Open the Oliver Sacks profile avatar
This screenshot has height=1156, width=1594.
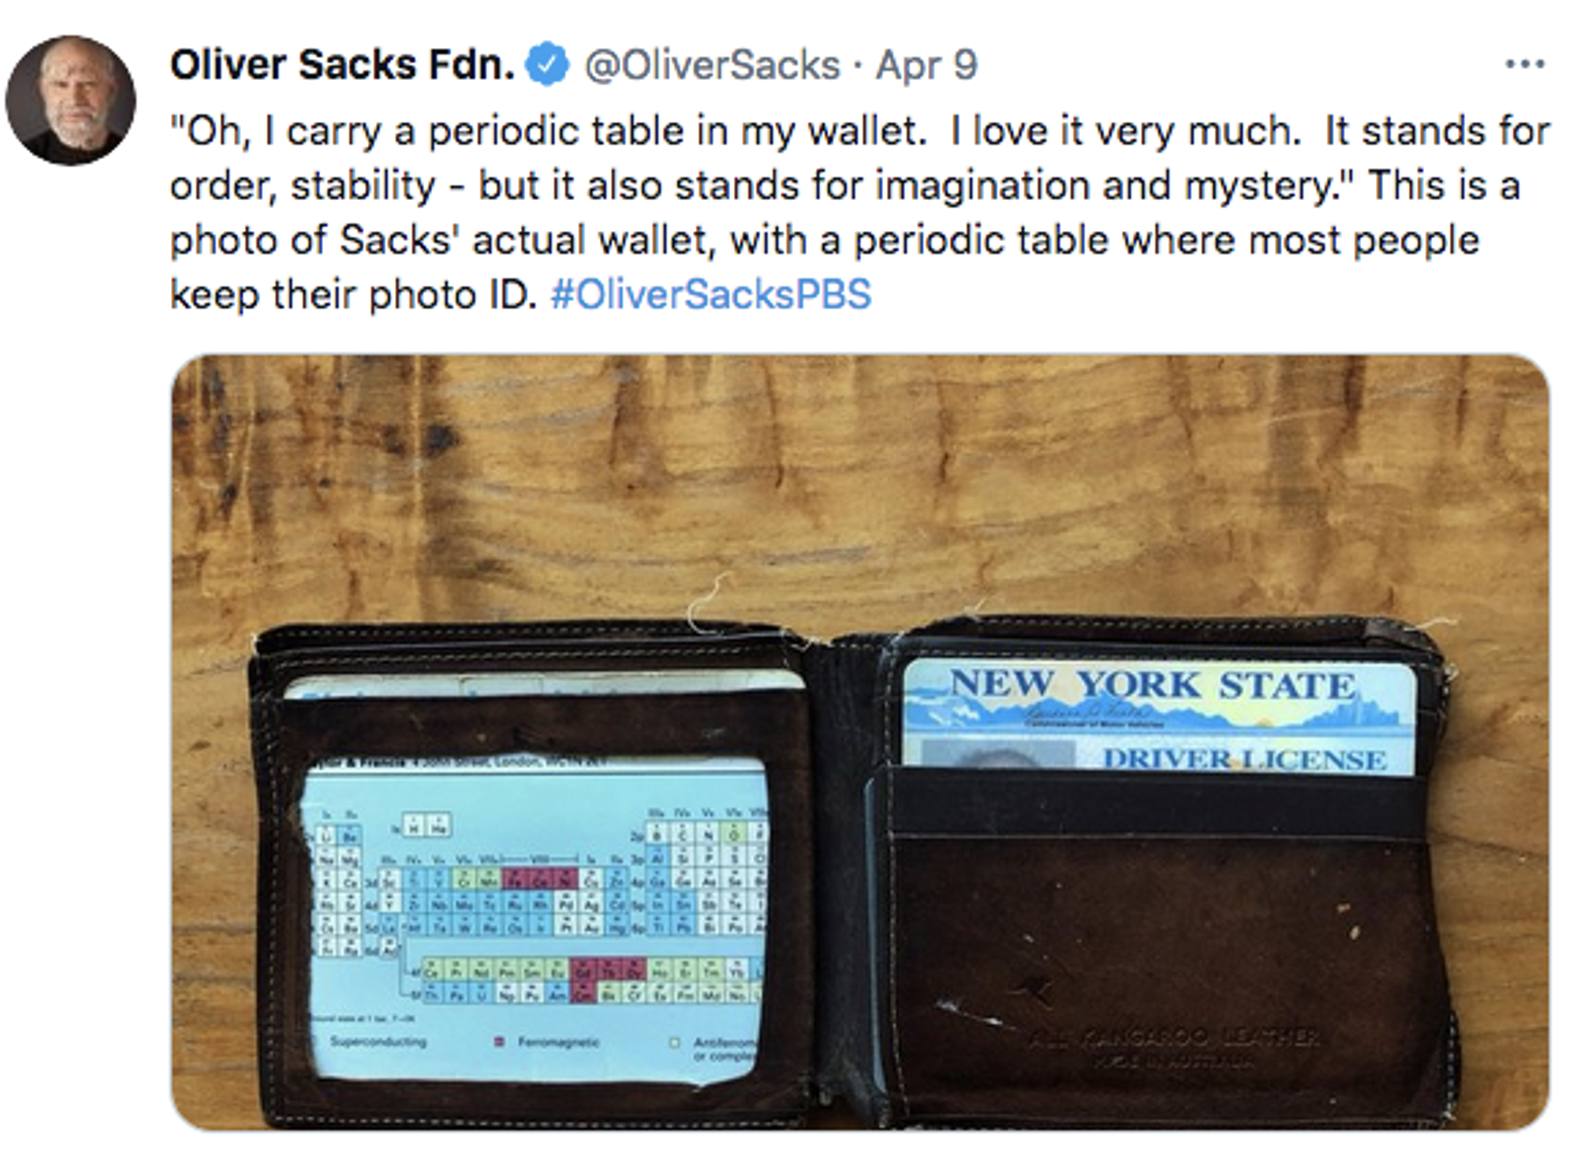click(x=70, y=101)
